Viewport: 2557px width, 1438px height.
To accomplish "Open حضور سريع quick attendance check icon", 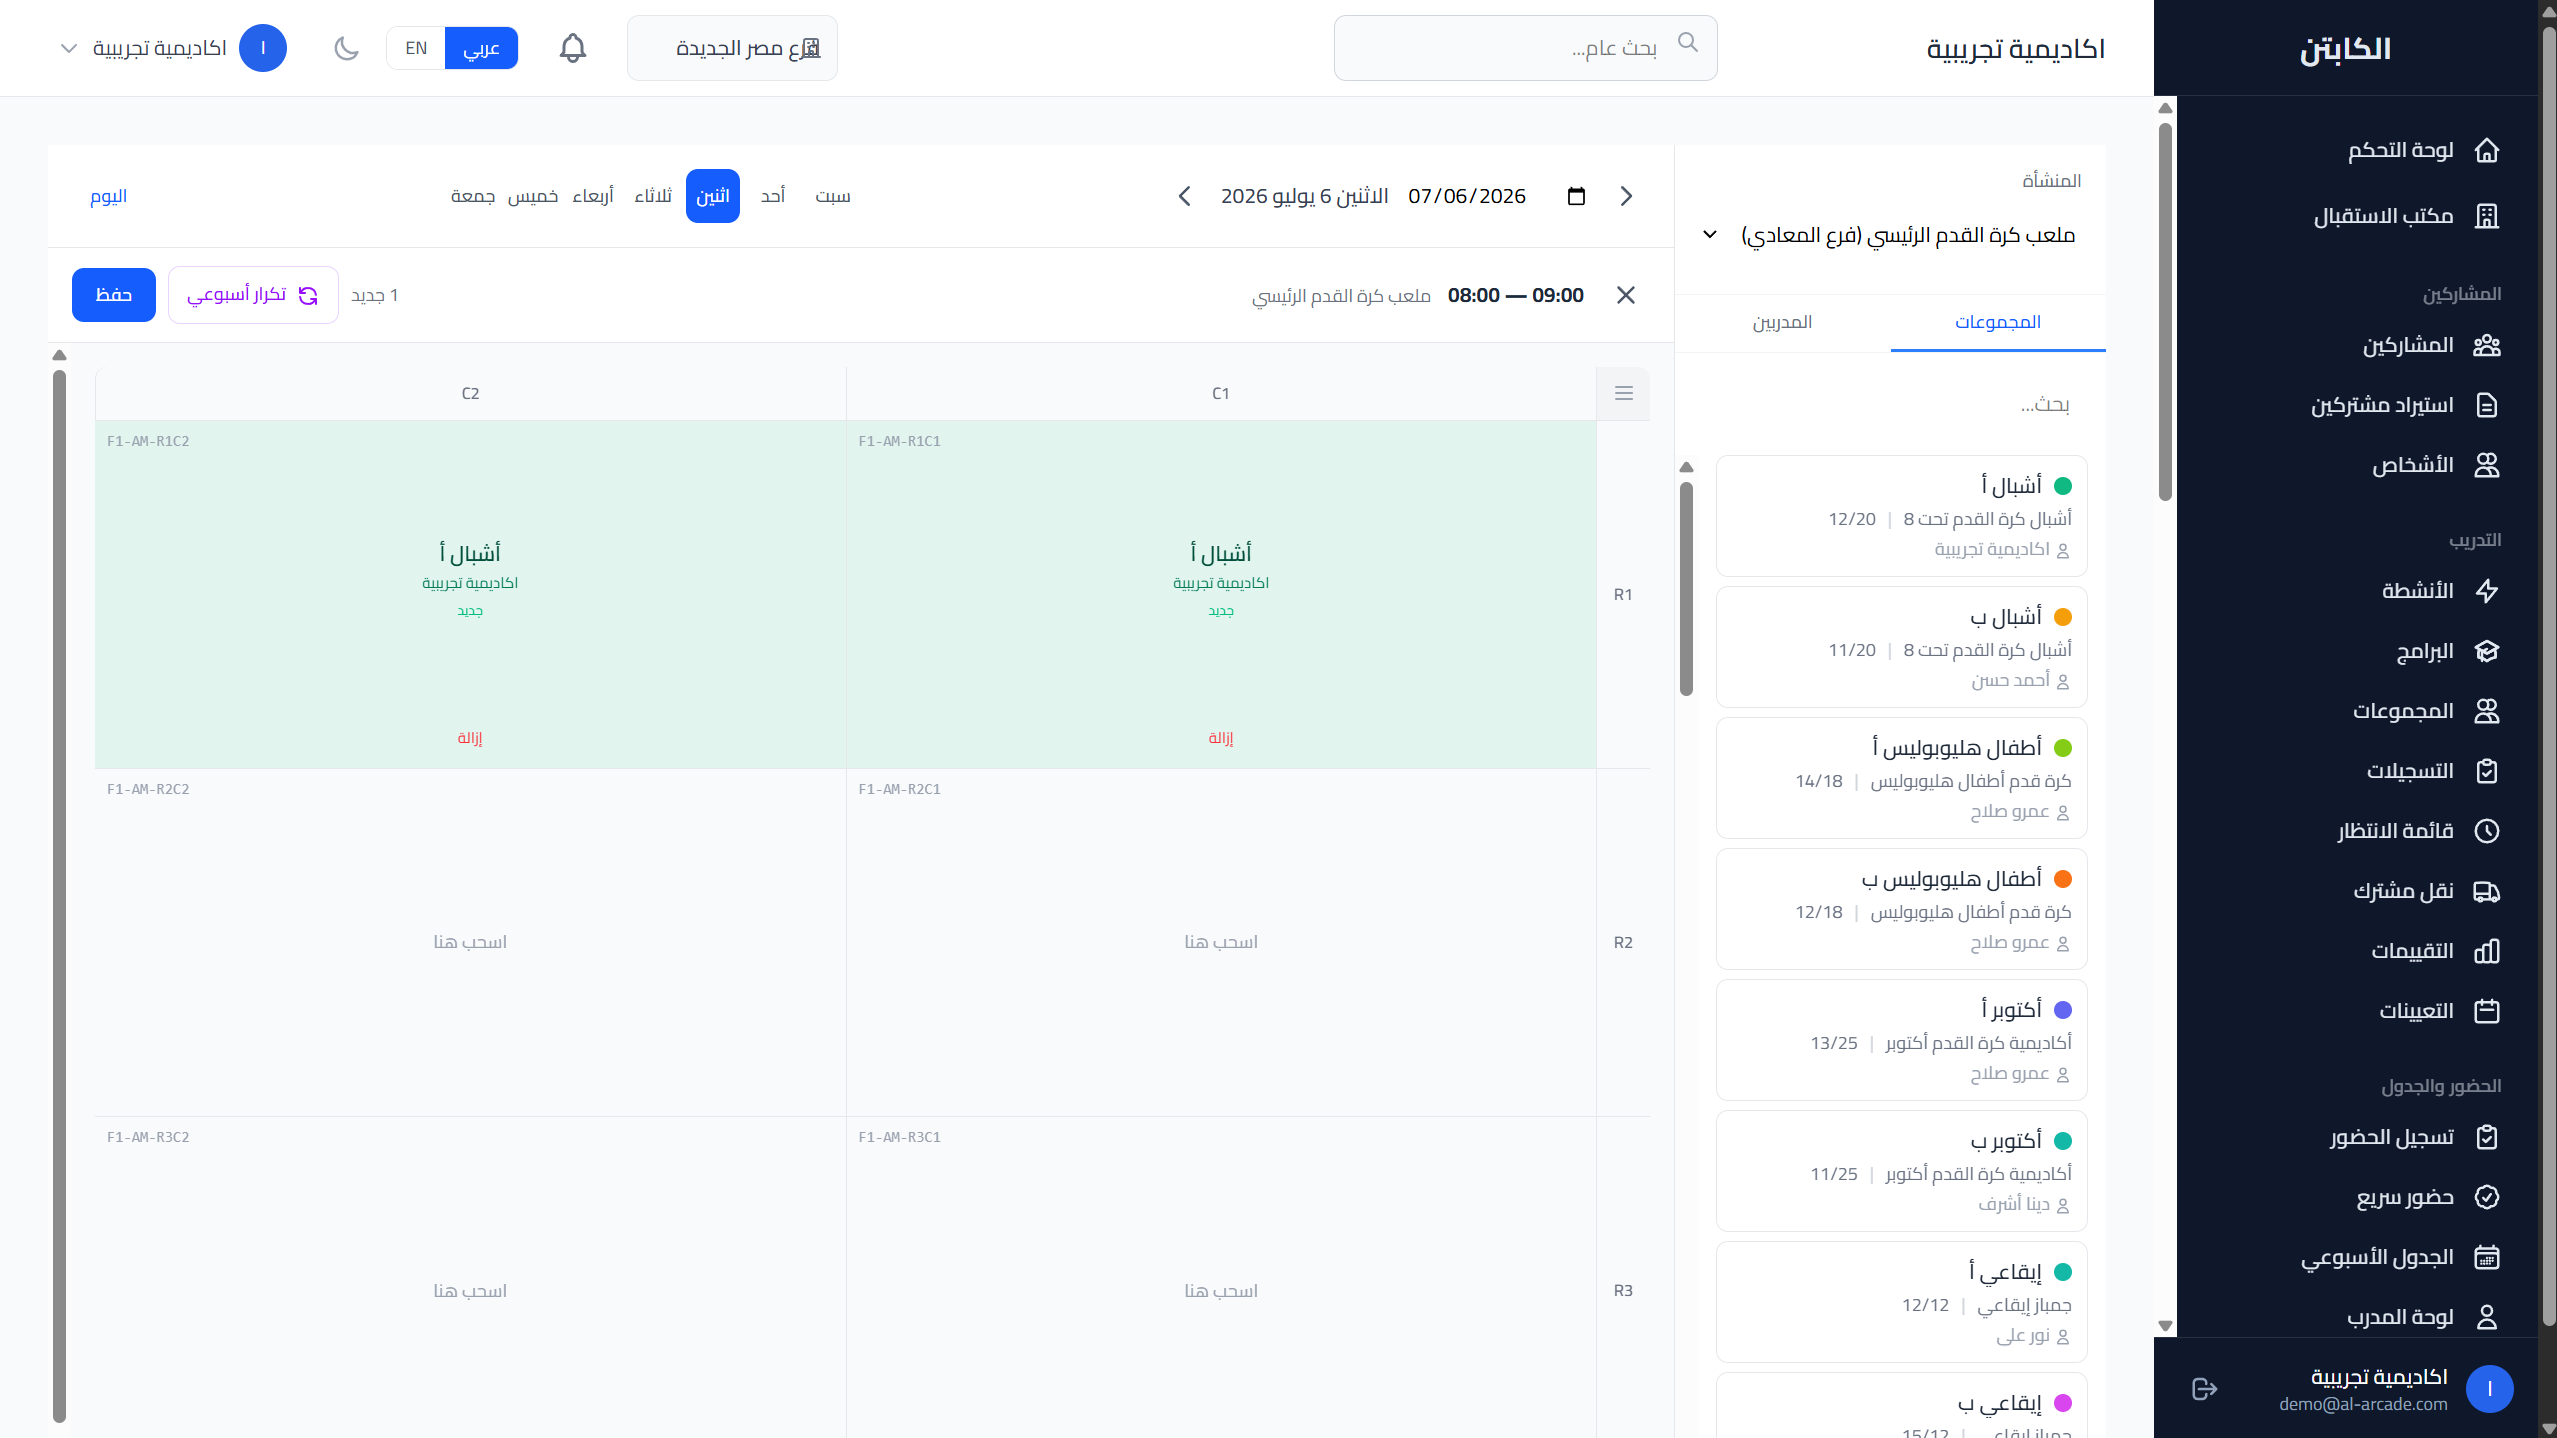I will click(2486, 1197).
